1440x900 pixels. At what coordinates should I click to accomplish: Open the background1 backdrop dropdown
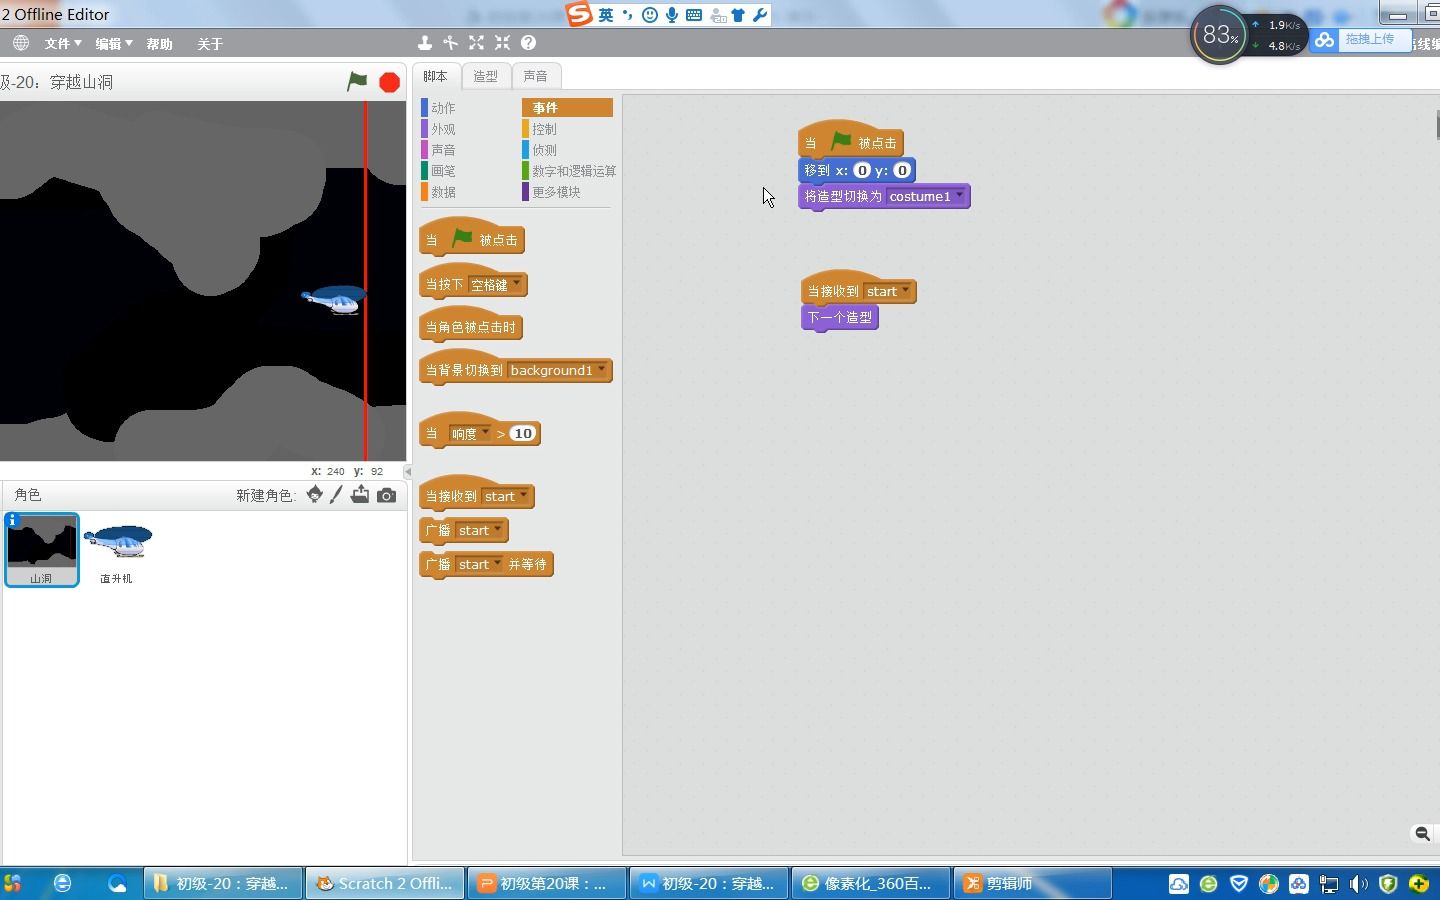[x=558, y=370]
